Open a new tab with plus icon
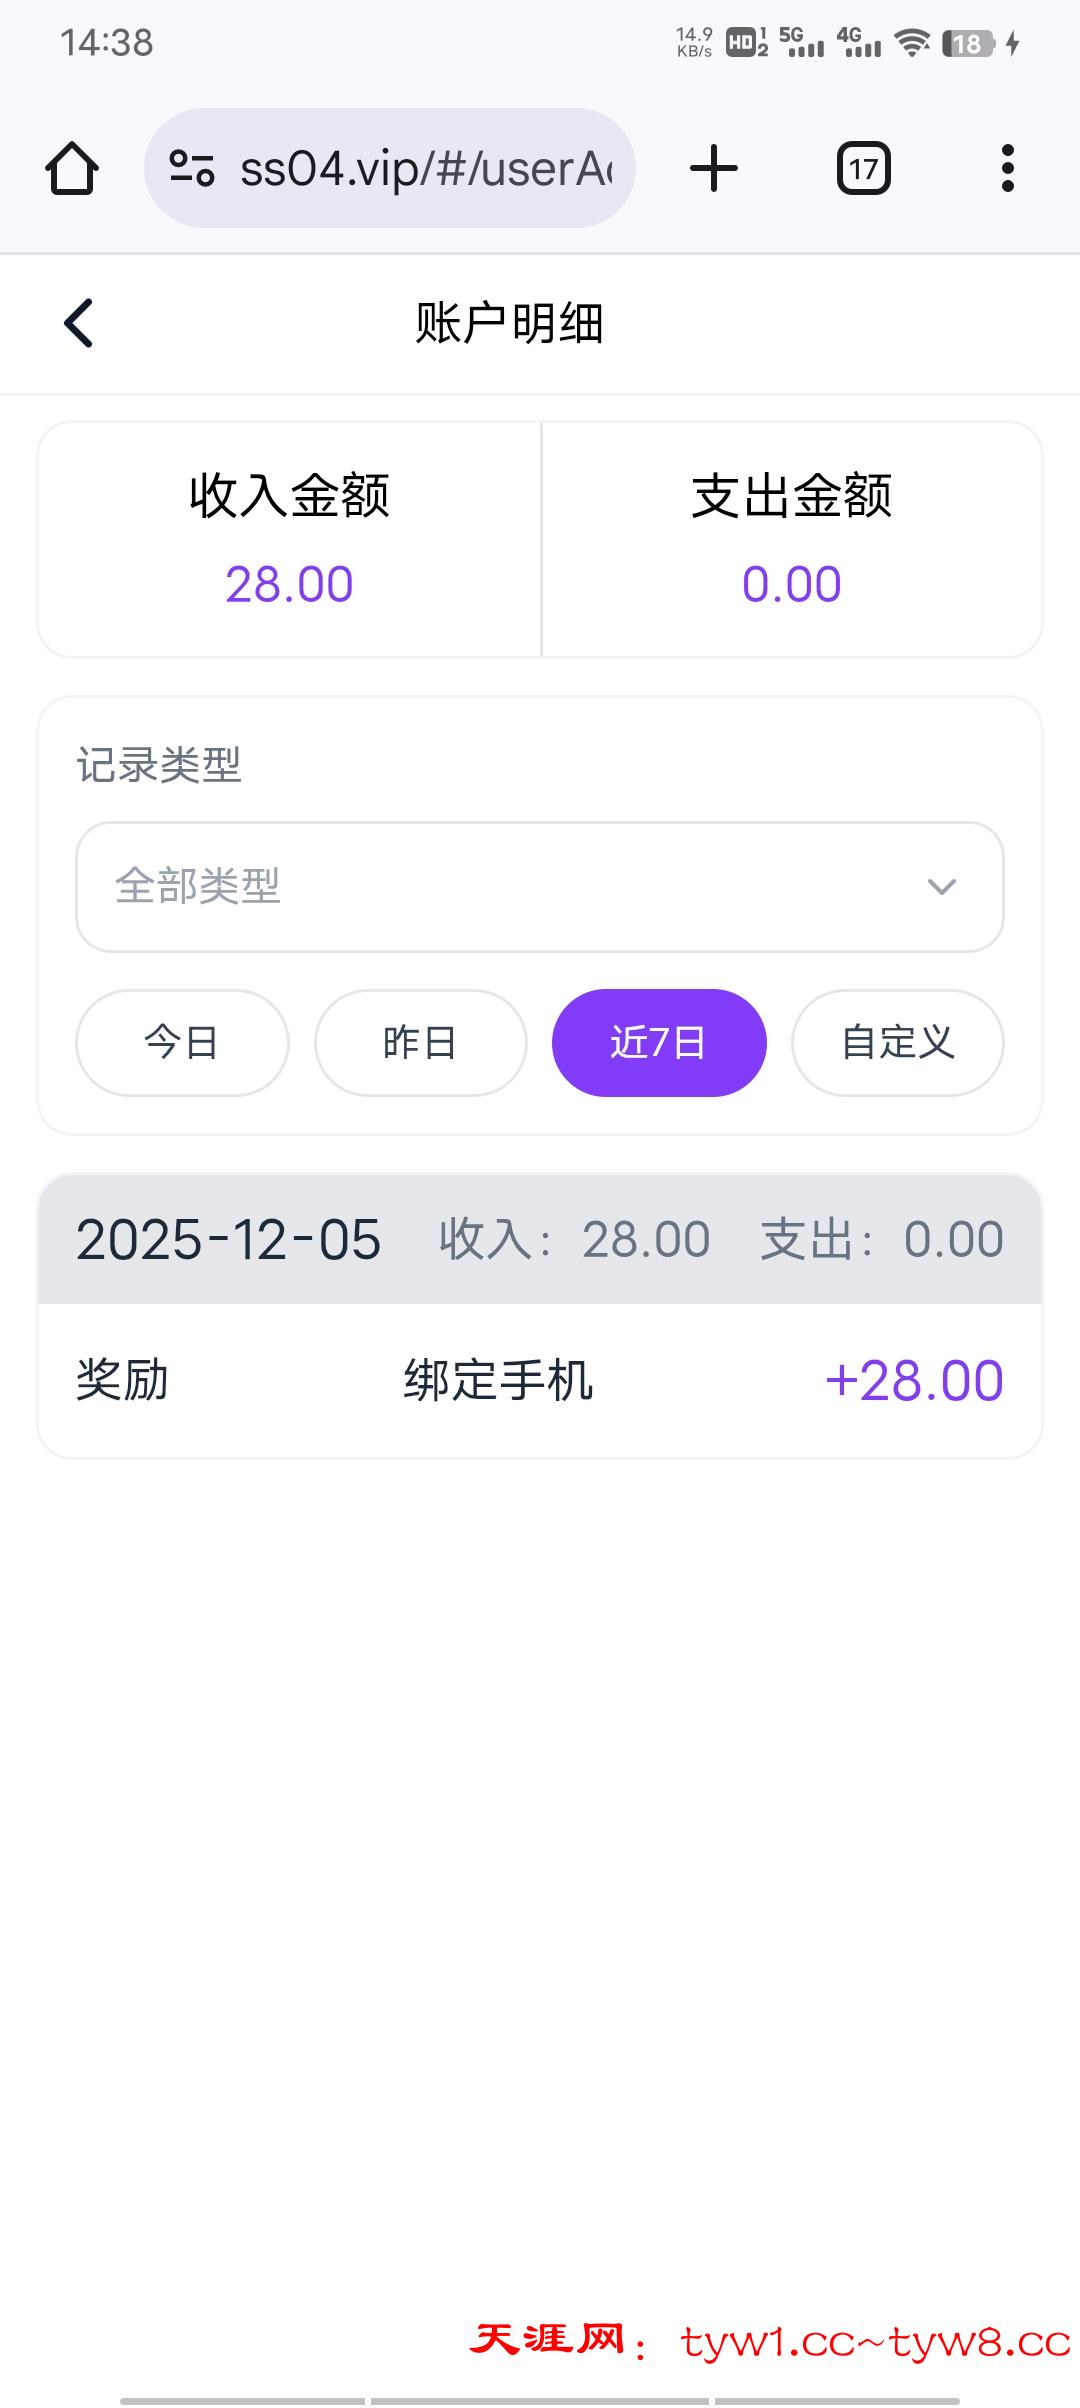 pos(714,168)
